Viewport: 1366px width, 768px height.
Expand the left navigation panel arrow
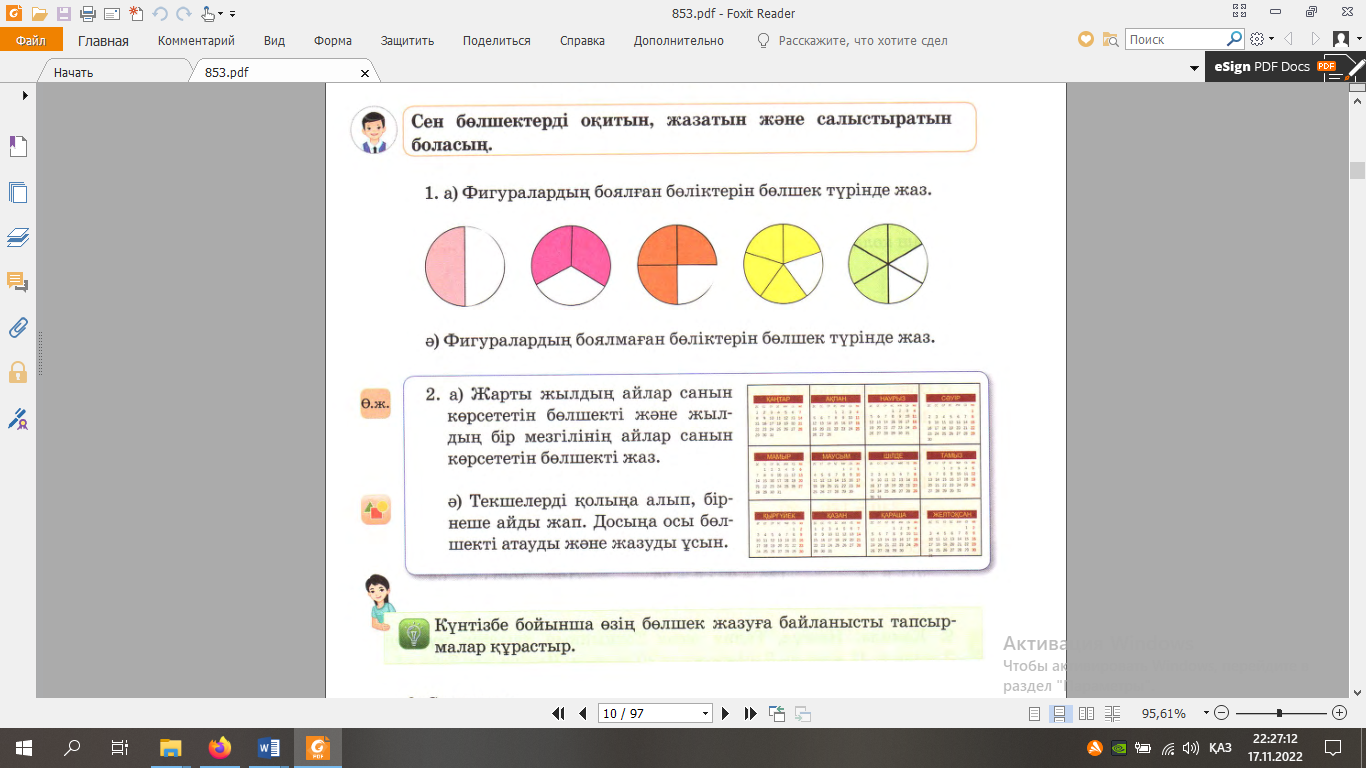(25, 95)
